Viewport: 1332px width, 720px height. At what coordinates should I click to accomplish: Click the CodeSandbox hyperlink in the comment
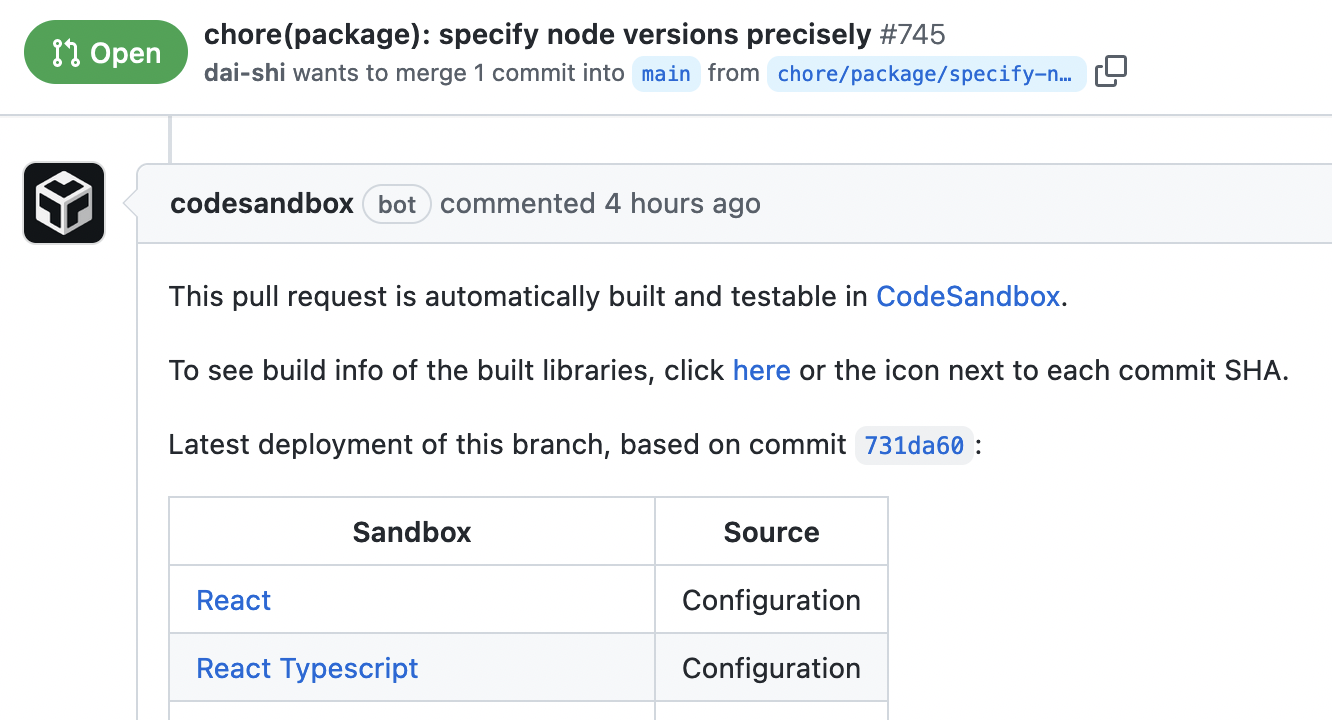coord(967,296)
